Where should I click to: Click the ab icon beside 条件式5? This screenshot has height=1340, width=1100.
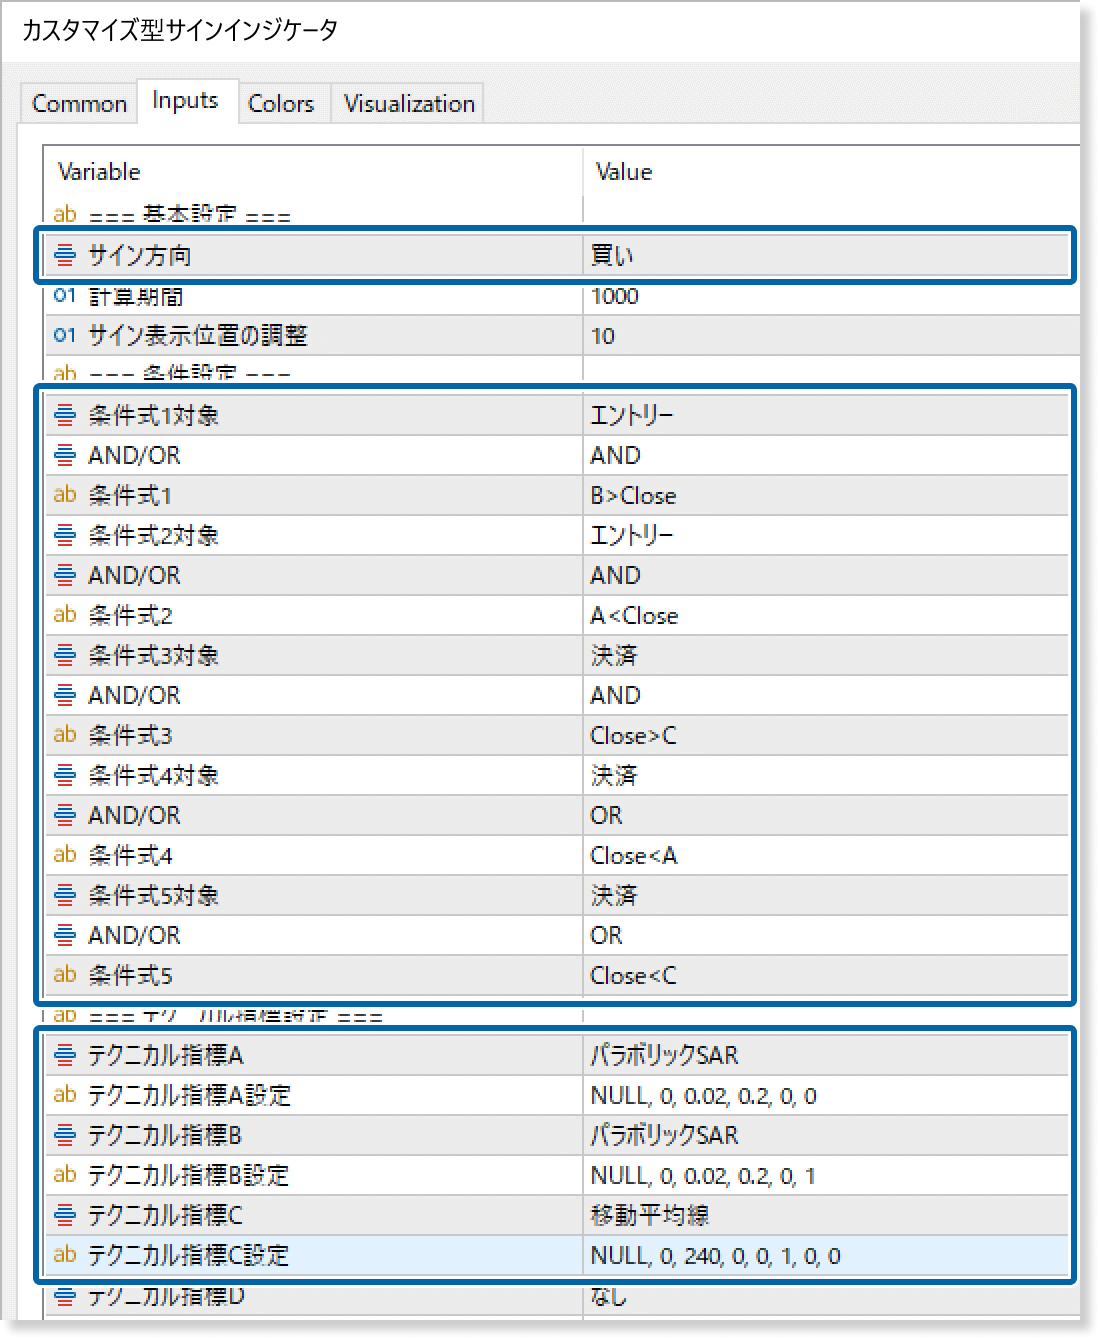(x=64, y=975)
